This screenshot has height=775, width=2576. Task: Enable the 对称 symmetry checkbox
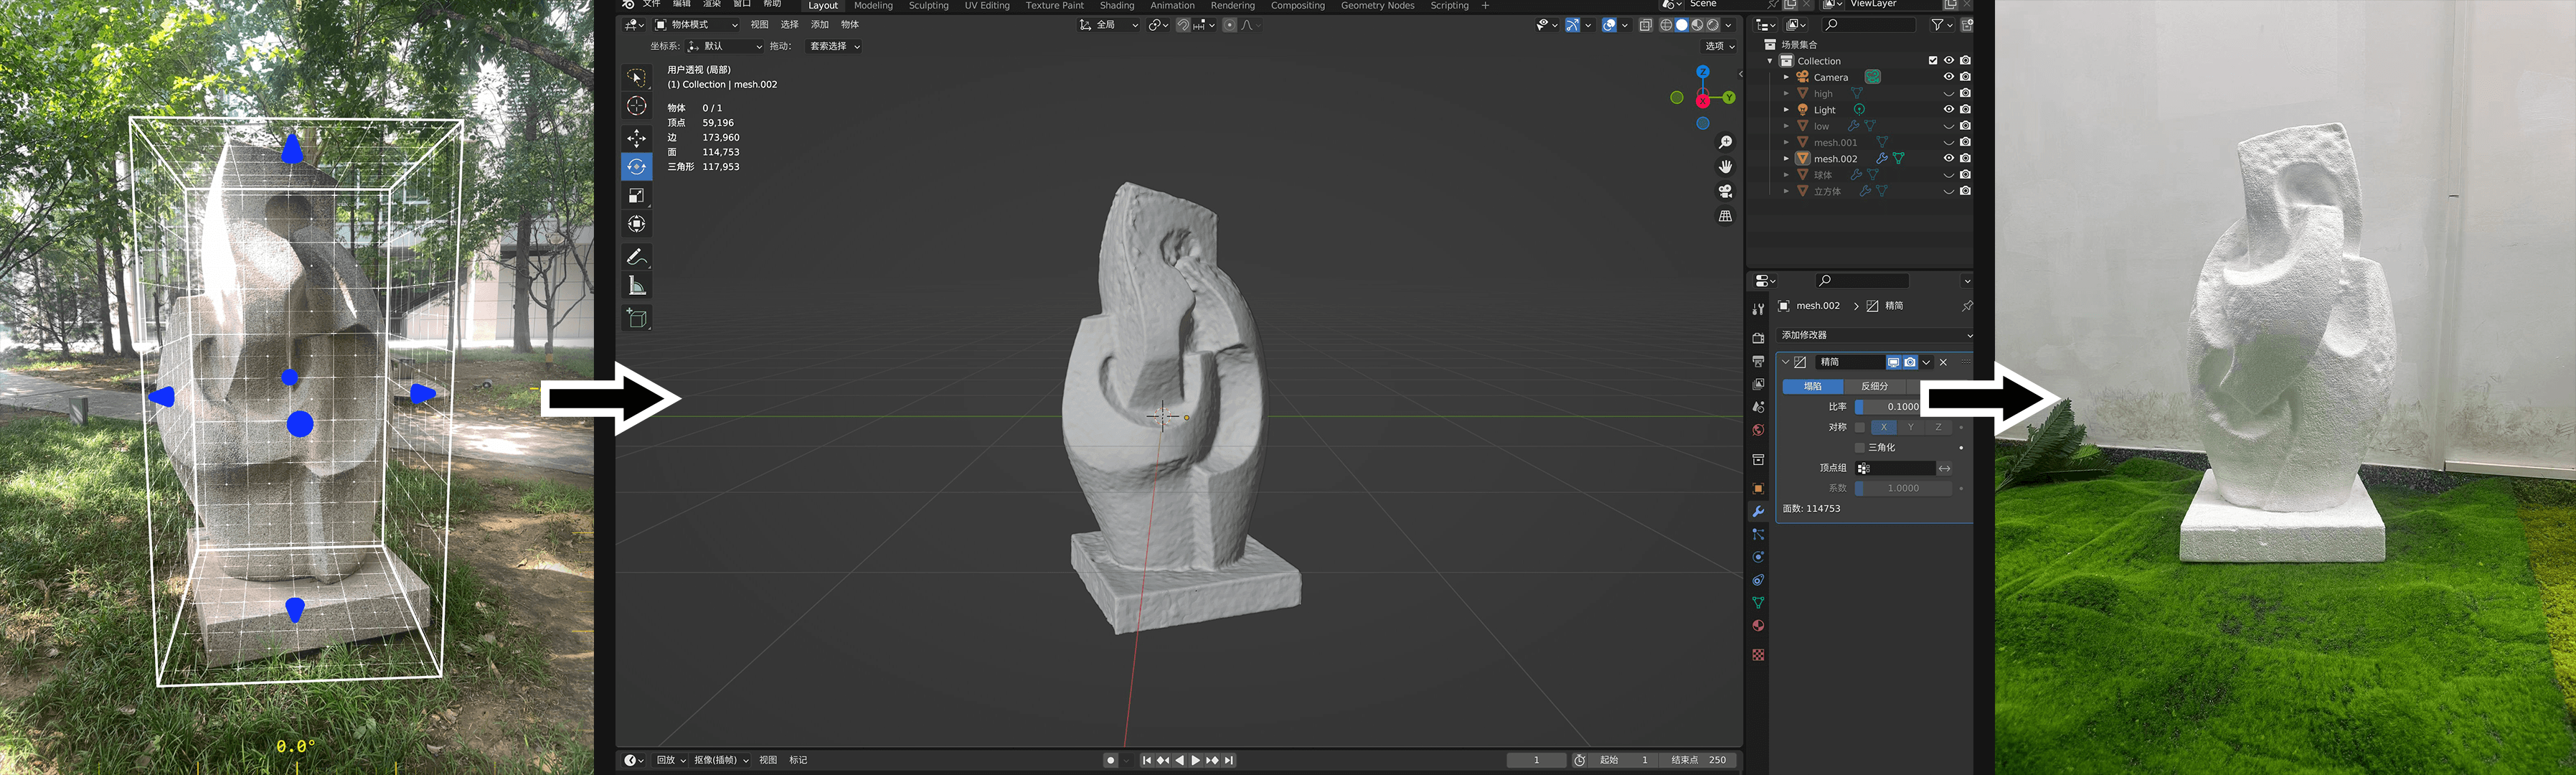[x=1860, y=427]
